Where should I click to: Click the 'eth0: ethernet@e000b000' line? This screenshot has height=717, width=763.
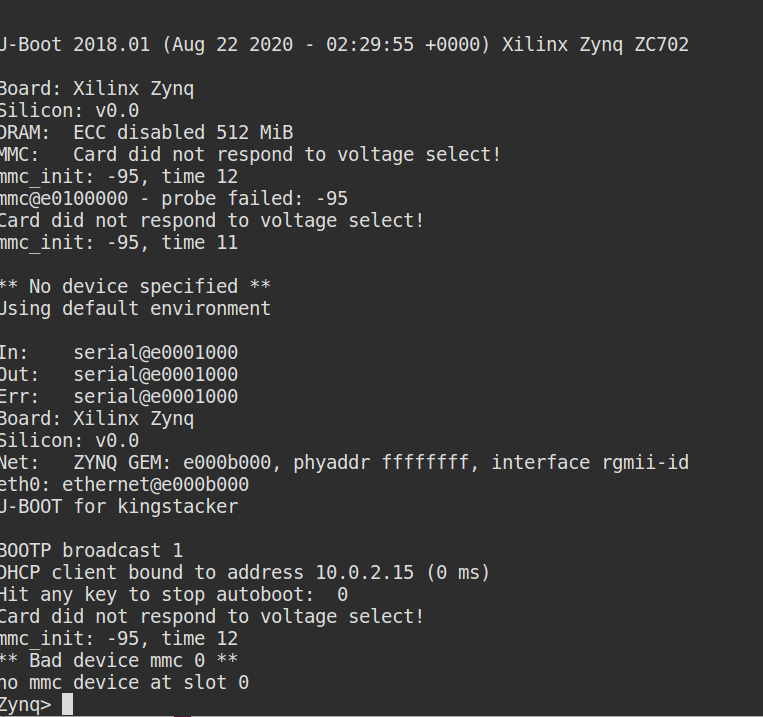125,484
